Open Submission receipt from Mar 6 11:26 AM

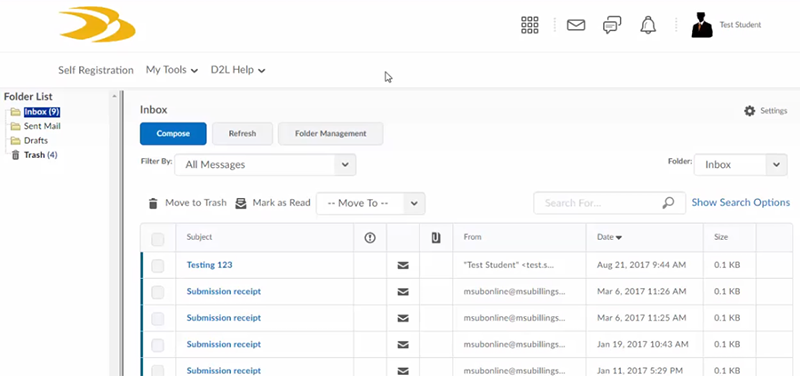click(223, 291)
